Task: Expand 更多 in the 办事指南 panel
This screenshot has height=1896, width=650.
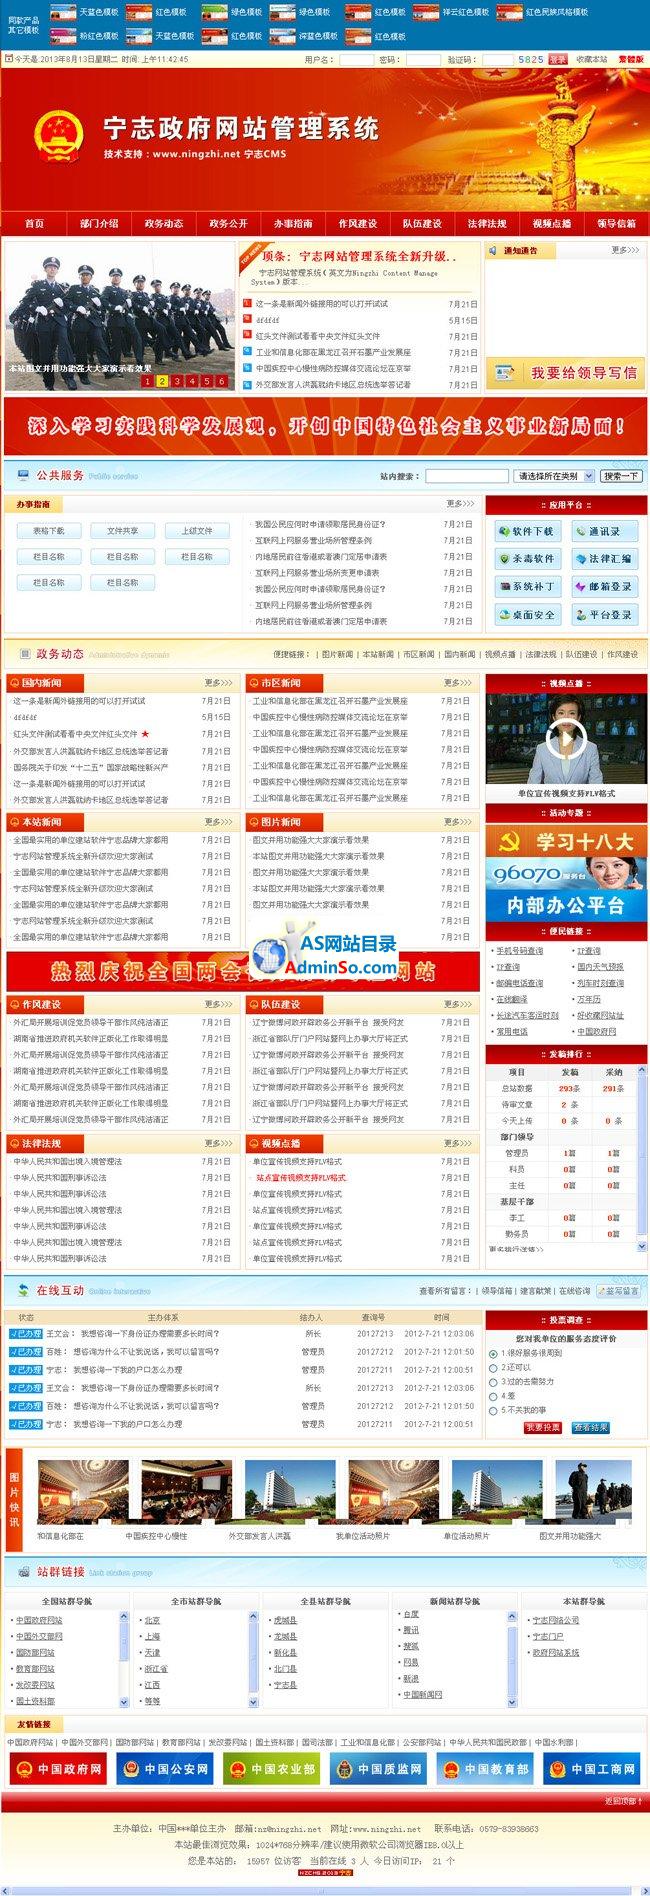Action: (x=460, y=504)
